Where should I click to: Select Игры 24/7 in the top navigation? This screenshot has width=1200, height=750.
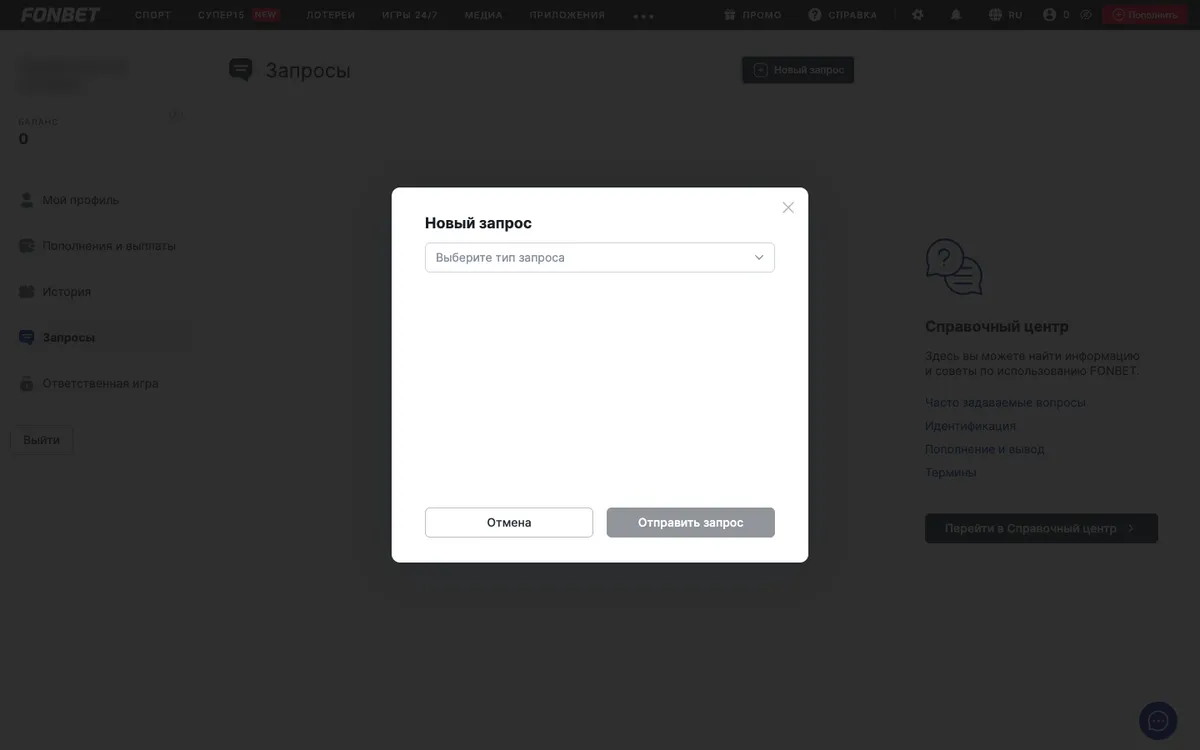click(x=410, y=15)
